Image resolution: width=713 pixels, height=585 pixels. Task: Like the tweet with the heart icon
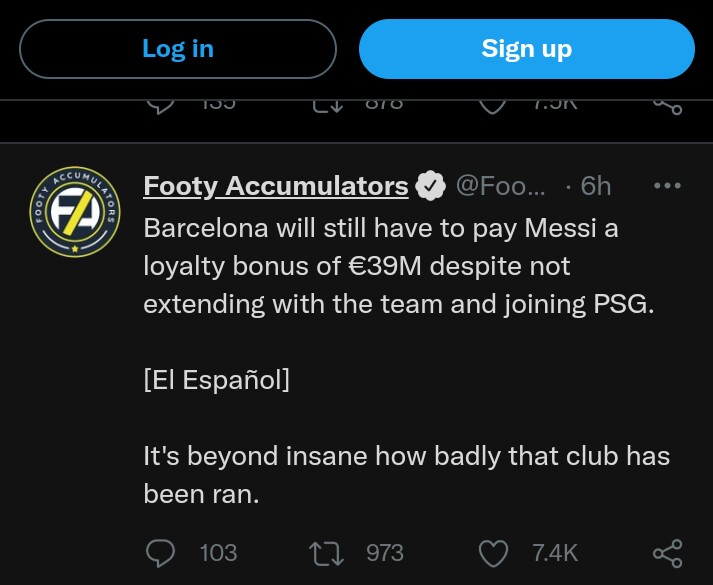click(x=493, y=554)
